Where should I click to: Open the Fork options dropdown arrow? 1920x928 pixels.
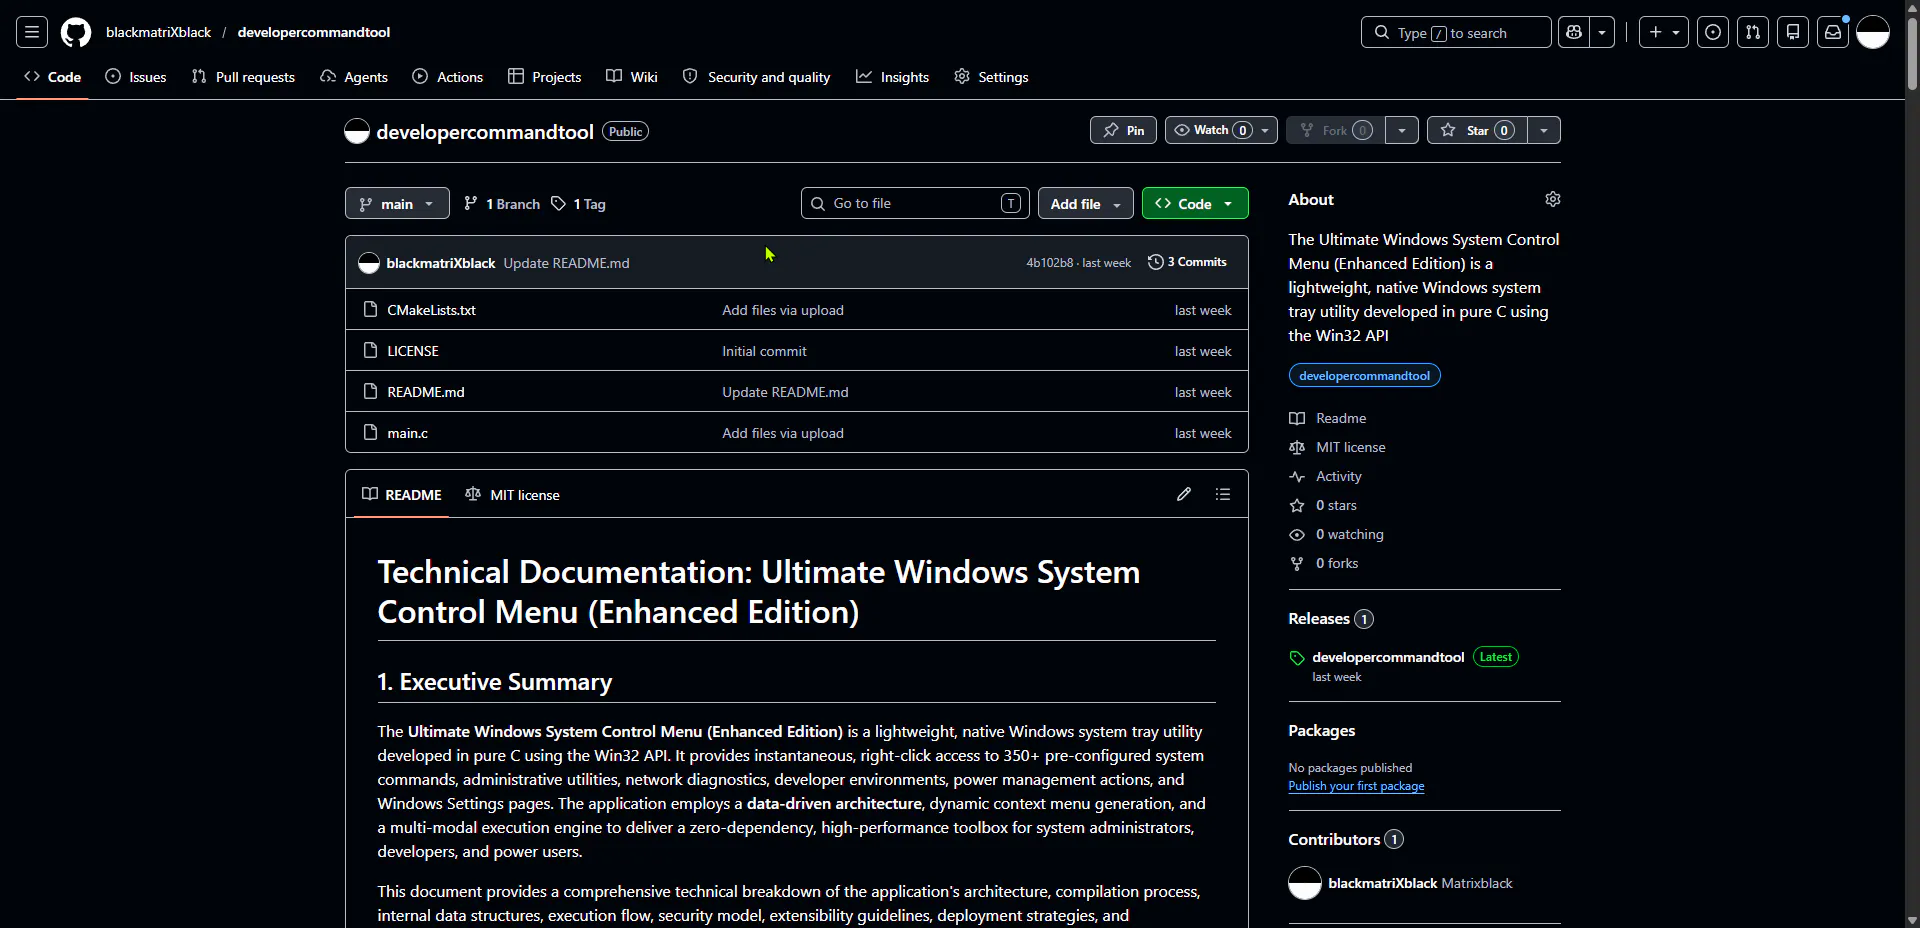point(1402,130)
